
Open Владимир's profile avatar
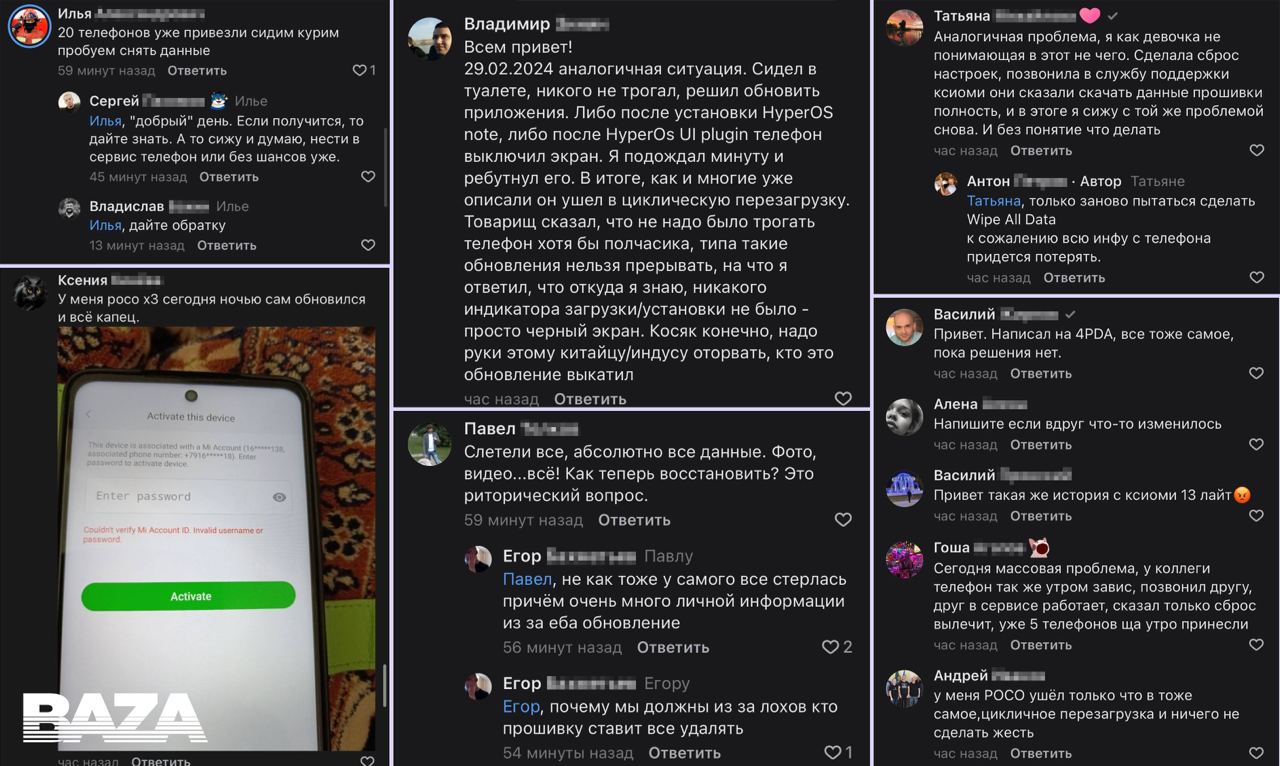(x=430, y=38)
